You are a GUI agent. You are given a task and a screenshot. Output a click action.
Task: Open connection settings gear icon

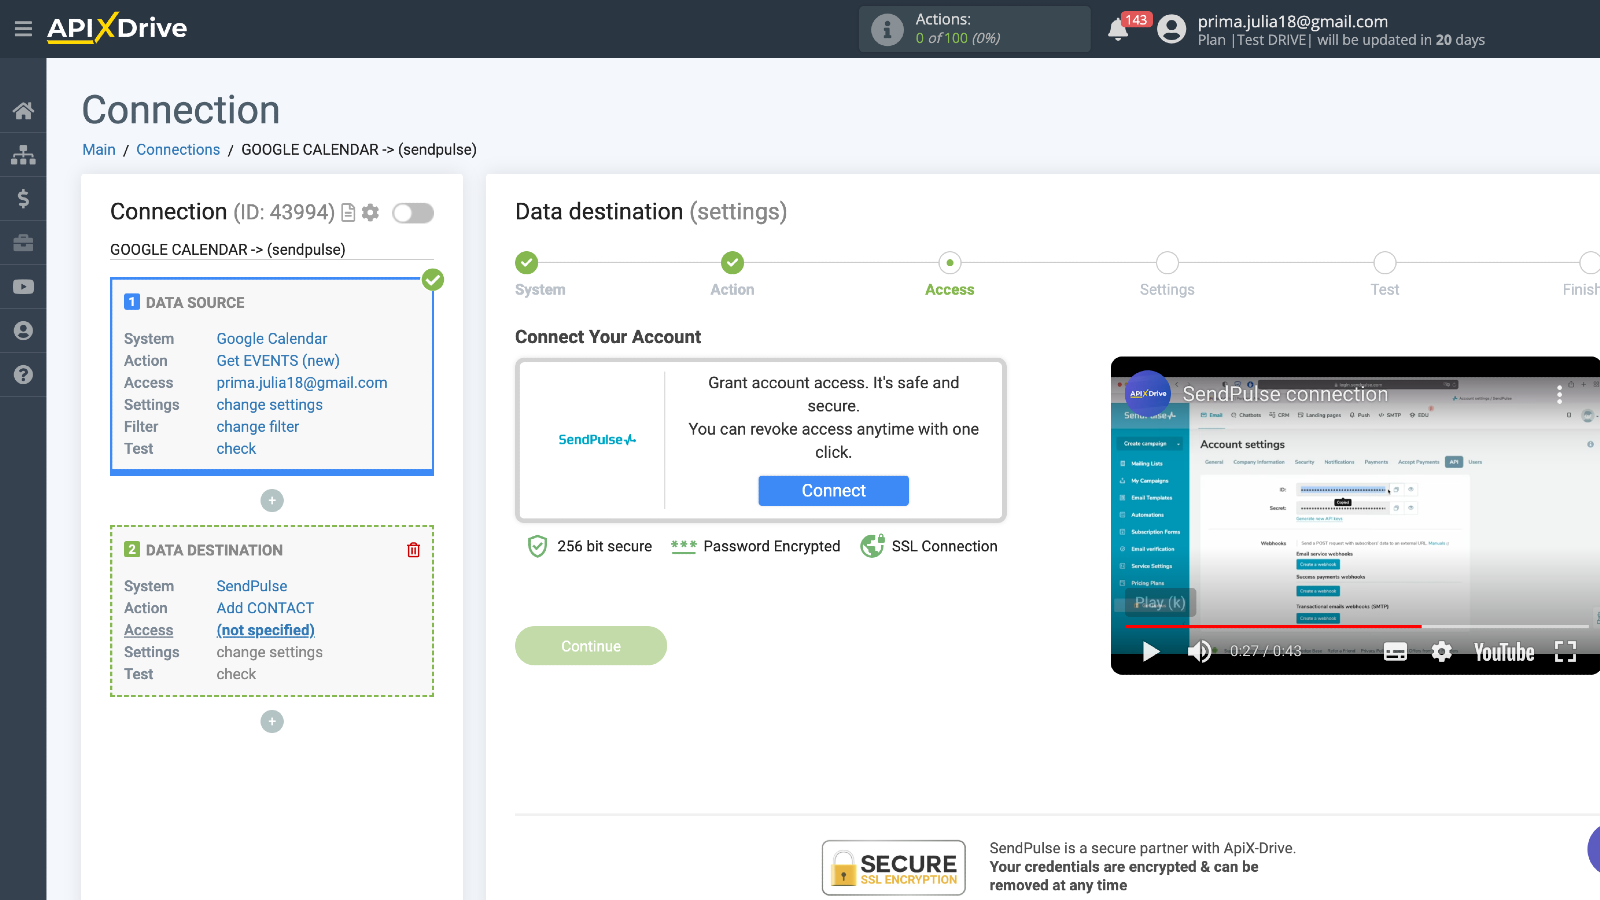coord(370,213)
